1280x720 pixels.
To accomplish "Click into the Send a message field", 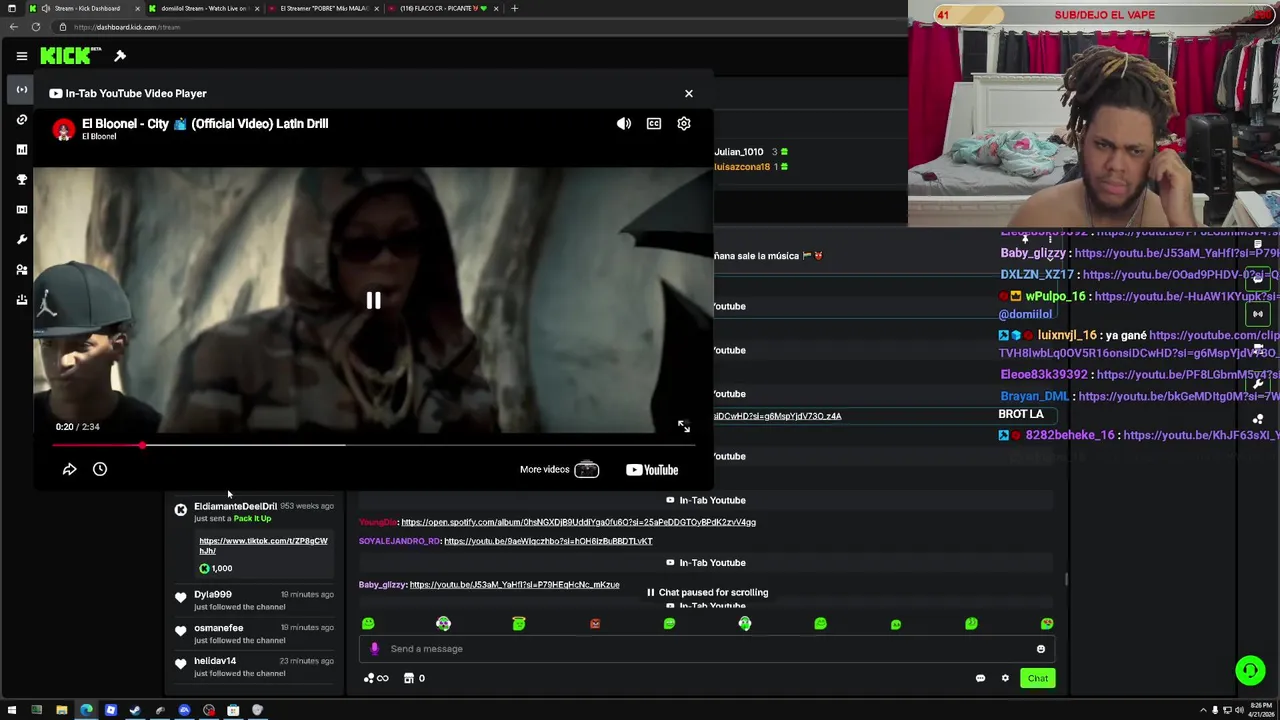I will click(708, 649).
